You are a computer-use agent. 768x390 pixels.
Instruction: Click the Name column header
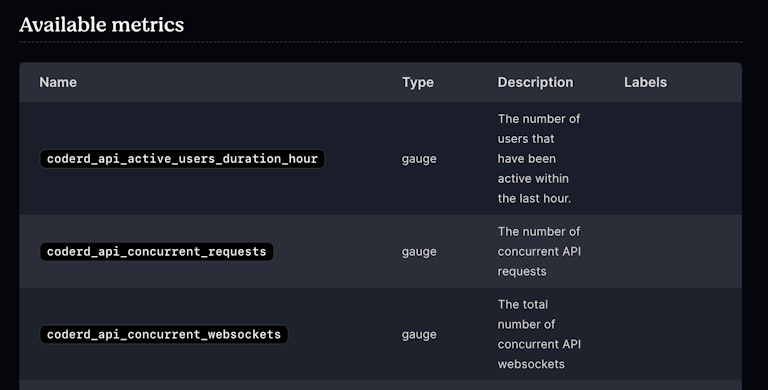(x=58, y=82)
